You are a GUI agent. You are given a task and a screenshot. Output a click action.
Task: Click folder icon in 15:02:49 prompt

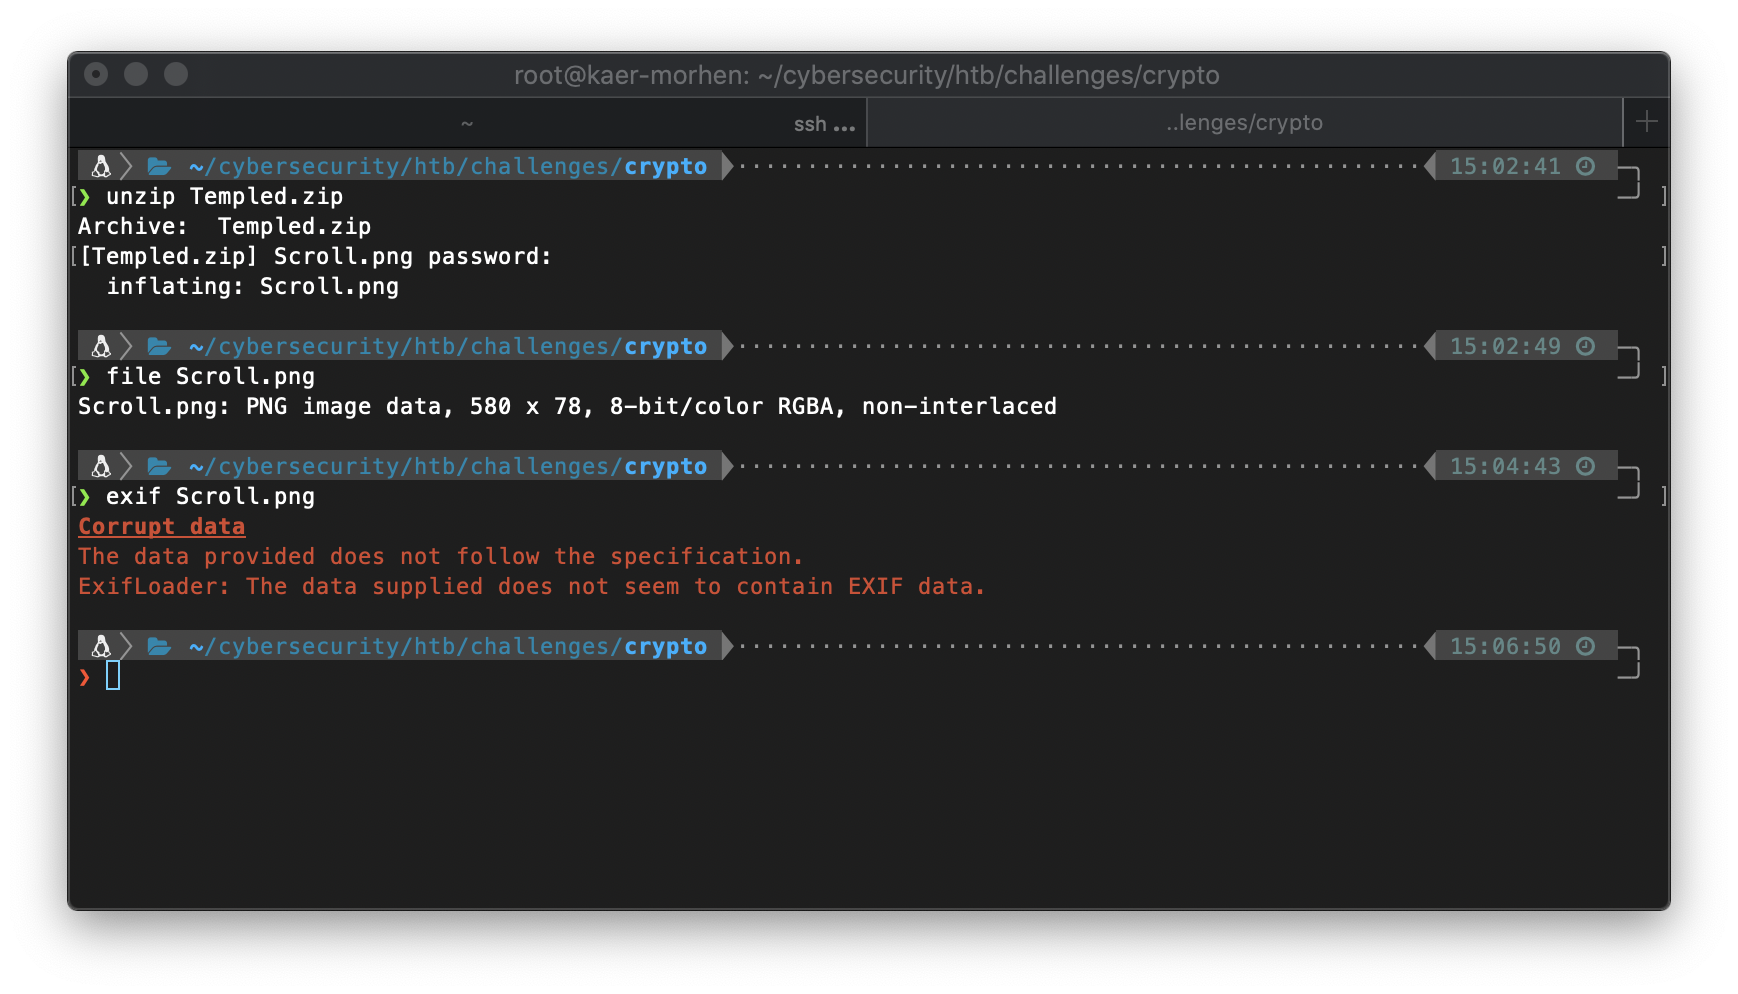click(x=159, y=346)
